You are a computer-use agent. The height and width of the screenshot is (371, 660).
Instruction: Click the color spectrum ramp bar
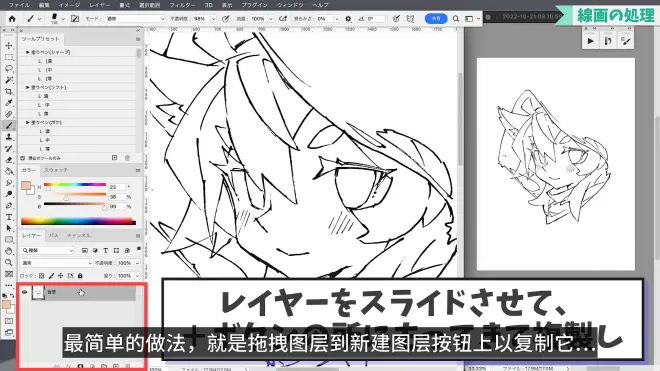pyautogui.click(x=78, y=221)
